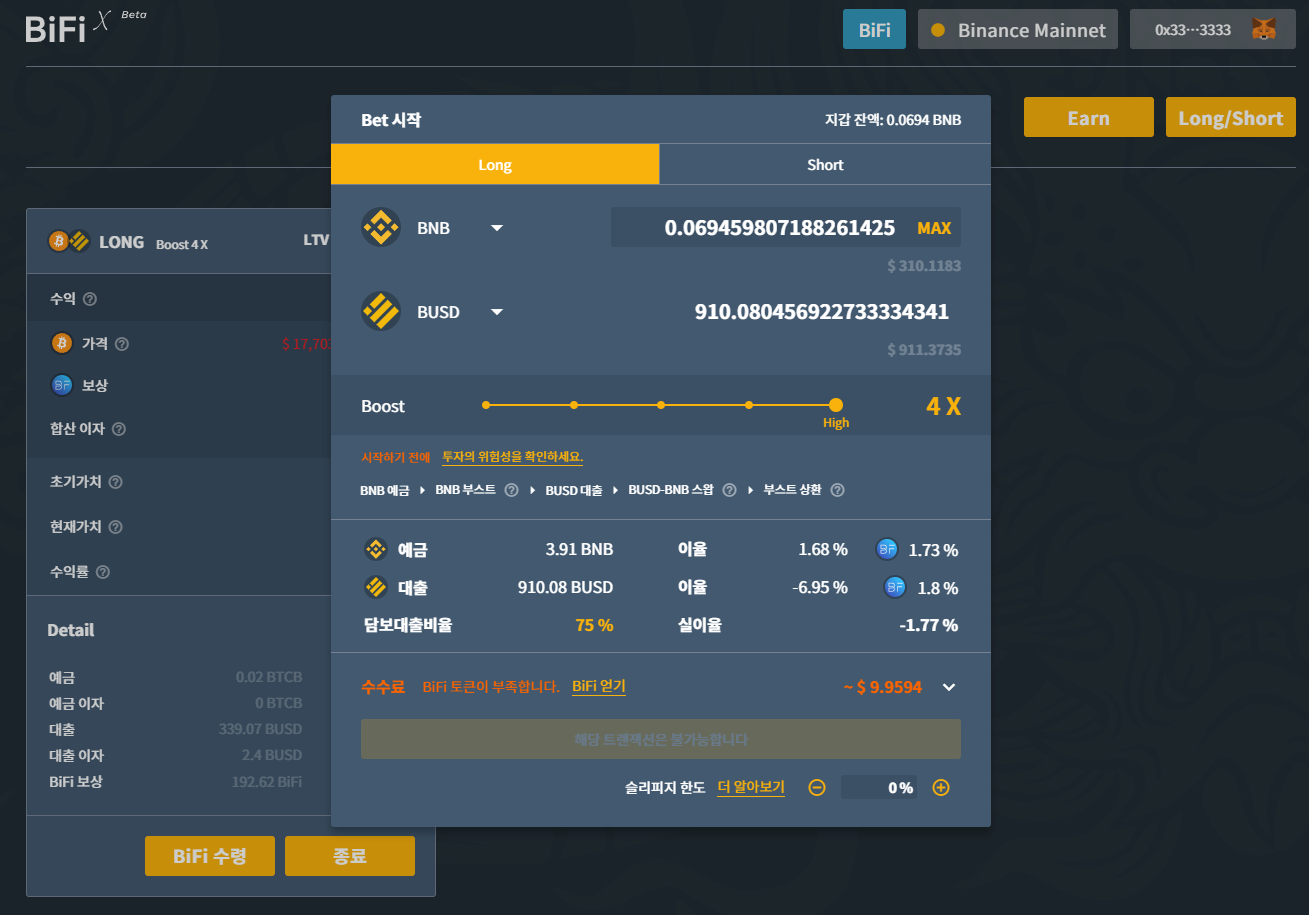Click the 192.62 BiFi reward value

pyautogui.click(x=267, y=781)
